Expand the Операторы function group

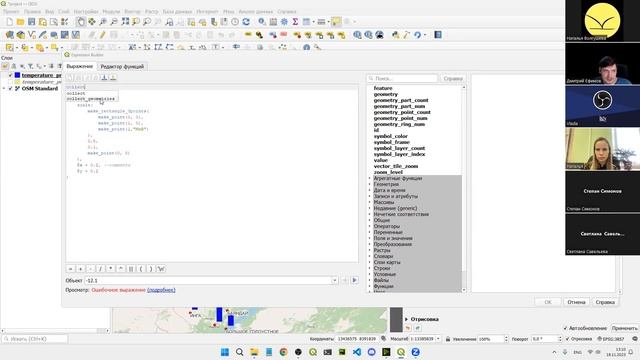tap(370, 226)
